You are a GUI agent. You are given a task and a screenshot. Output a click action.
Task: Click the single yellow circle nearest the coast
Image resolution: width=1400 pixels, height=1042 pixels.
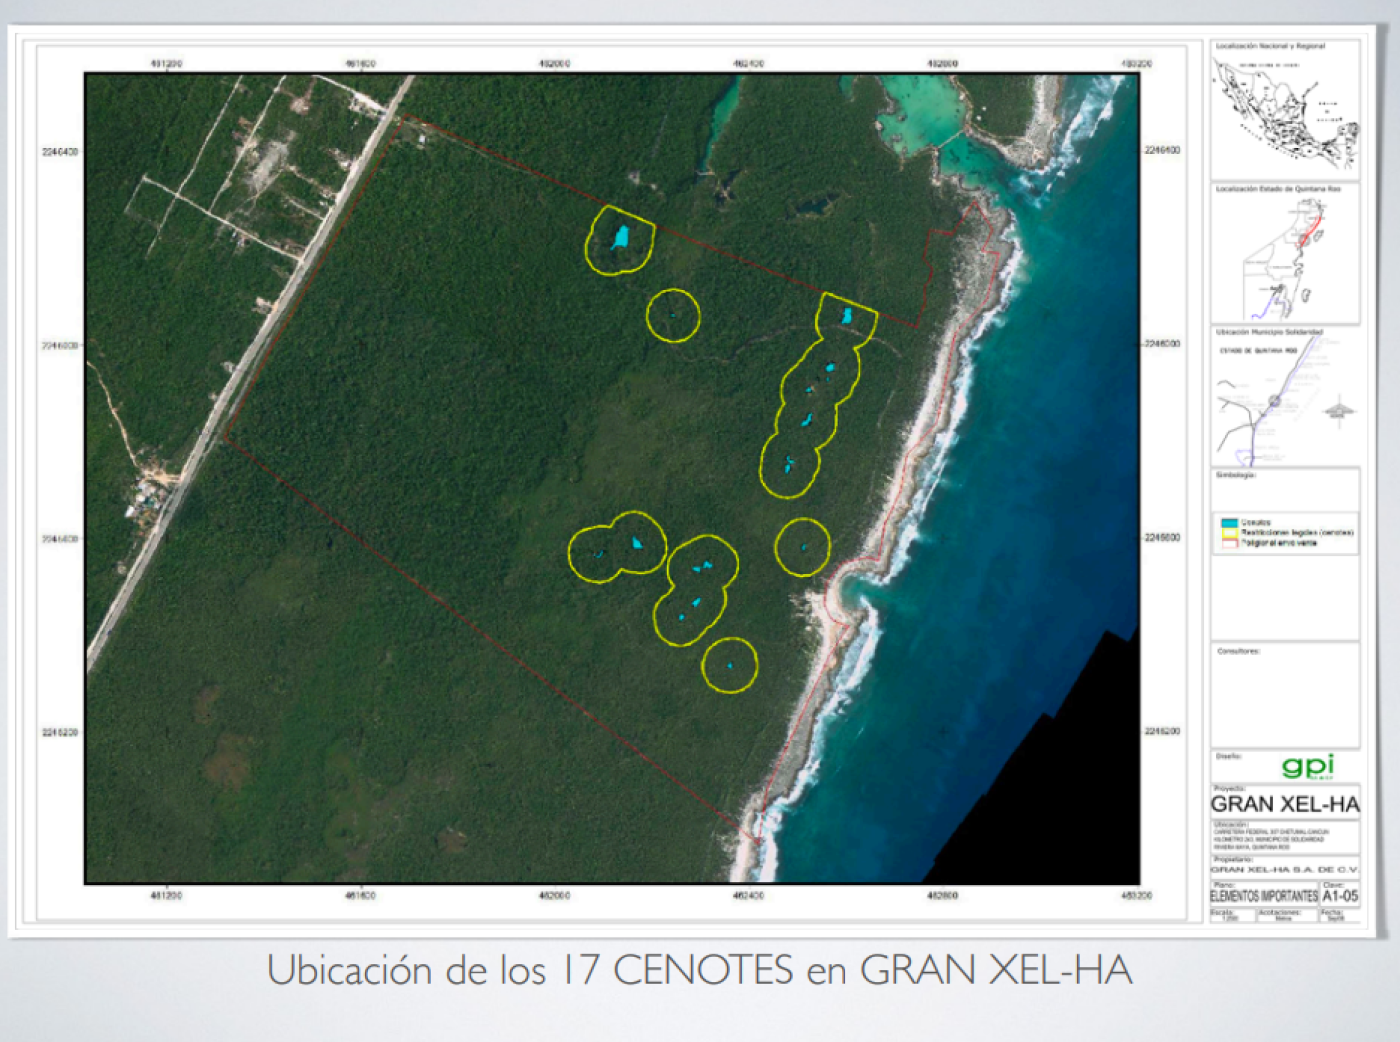(802, 547)
